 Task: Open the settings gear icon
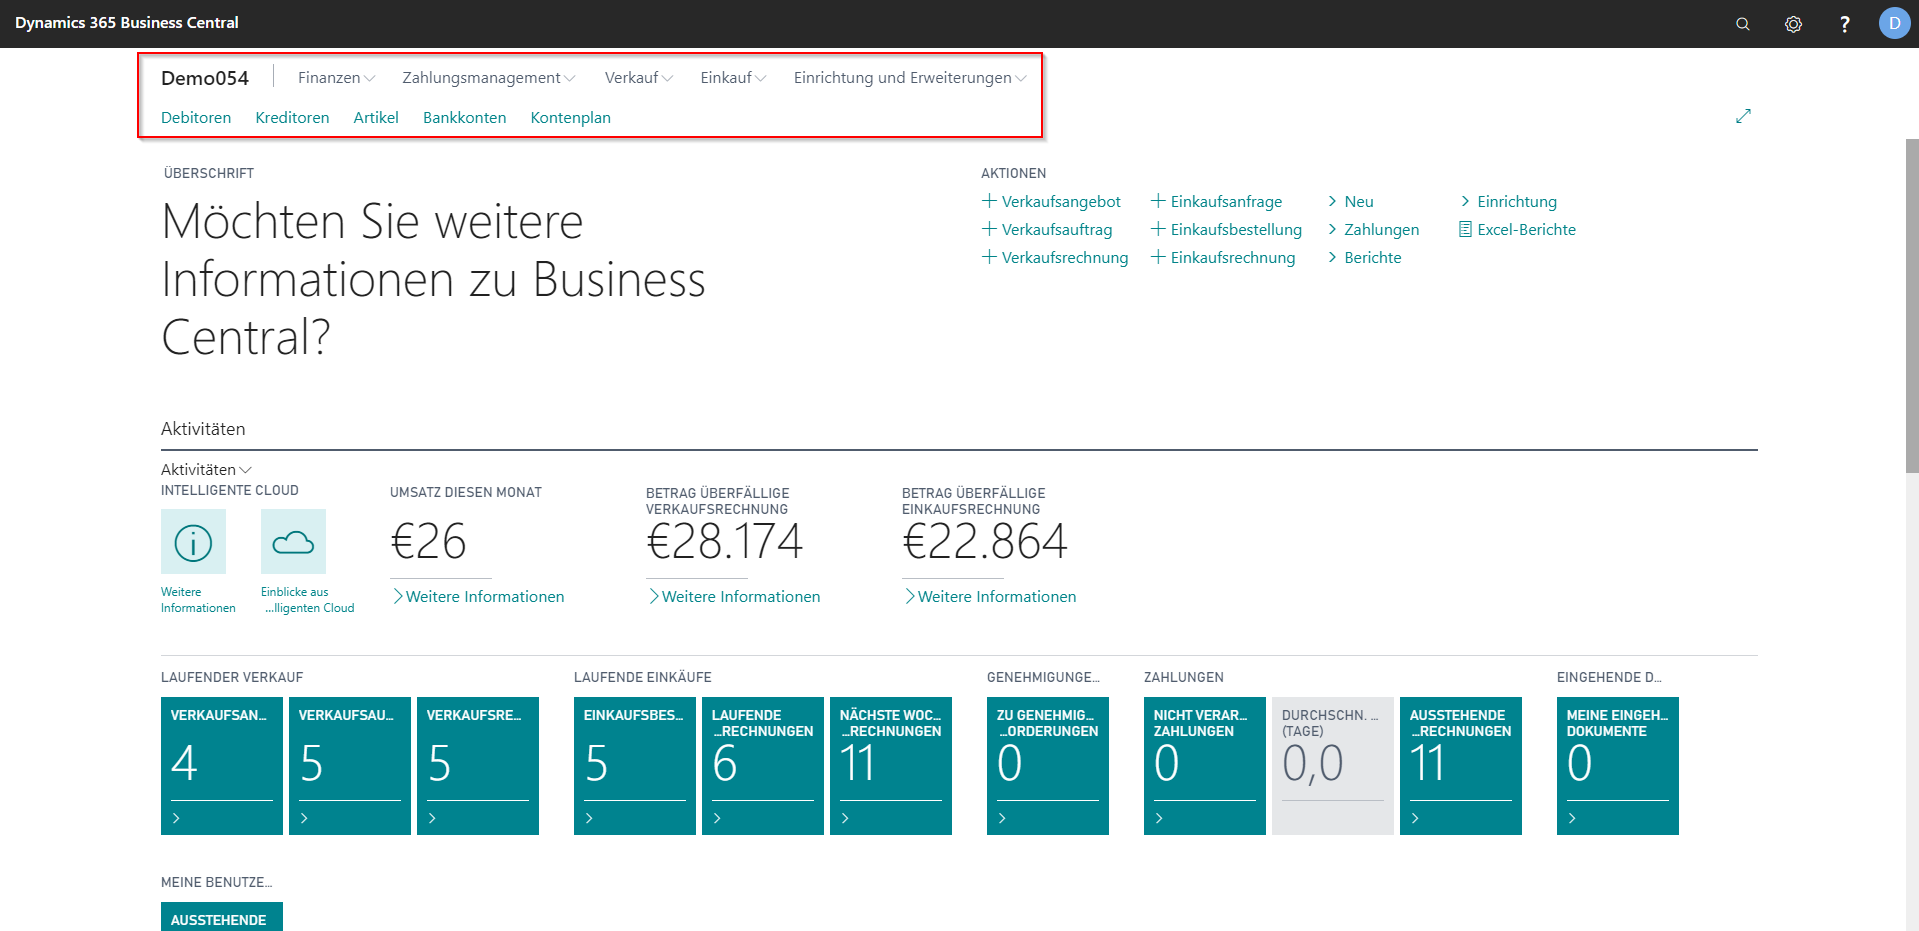click(1793, 24)
